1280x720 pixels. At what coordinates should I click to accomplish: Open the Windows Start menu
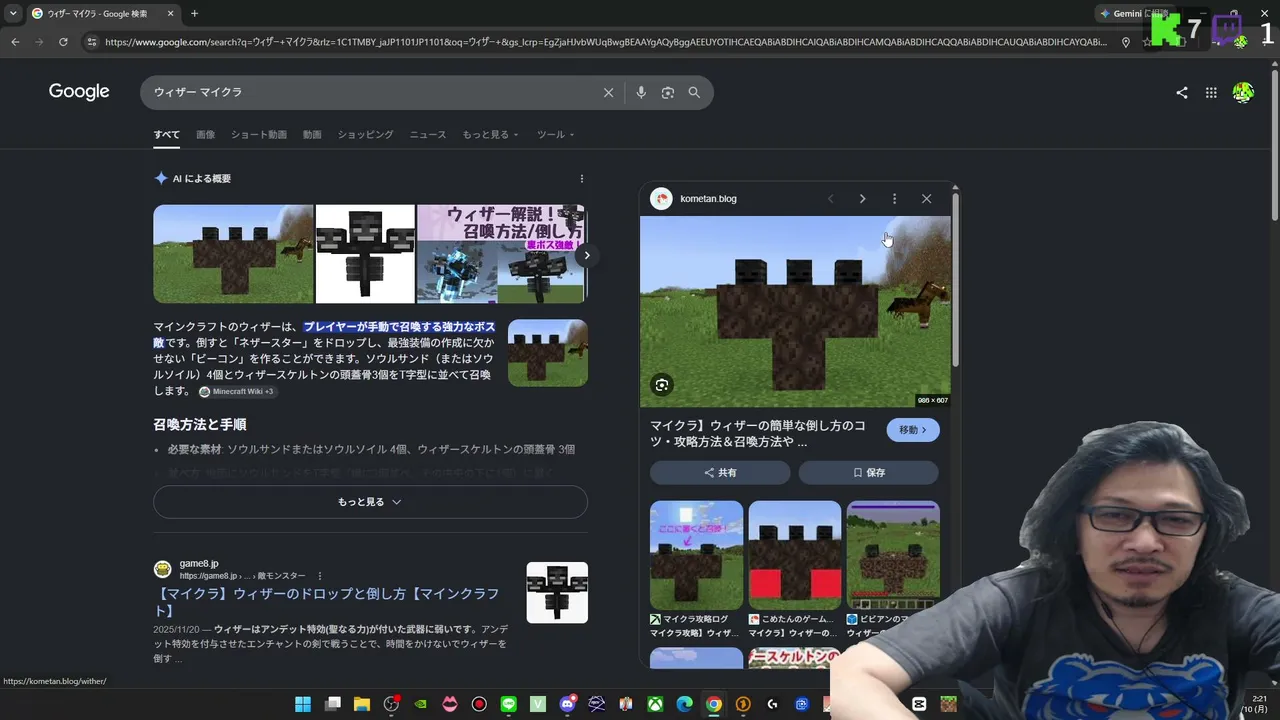303,704
